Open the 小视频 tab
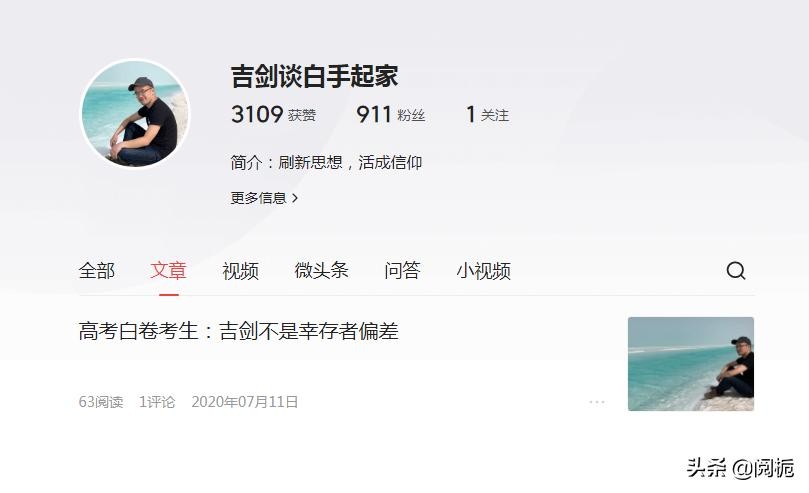Screen dimensions: 809x493 coord(483,270)
